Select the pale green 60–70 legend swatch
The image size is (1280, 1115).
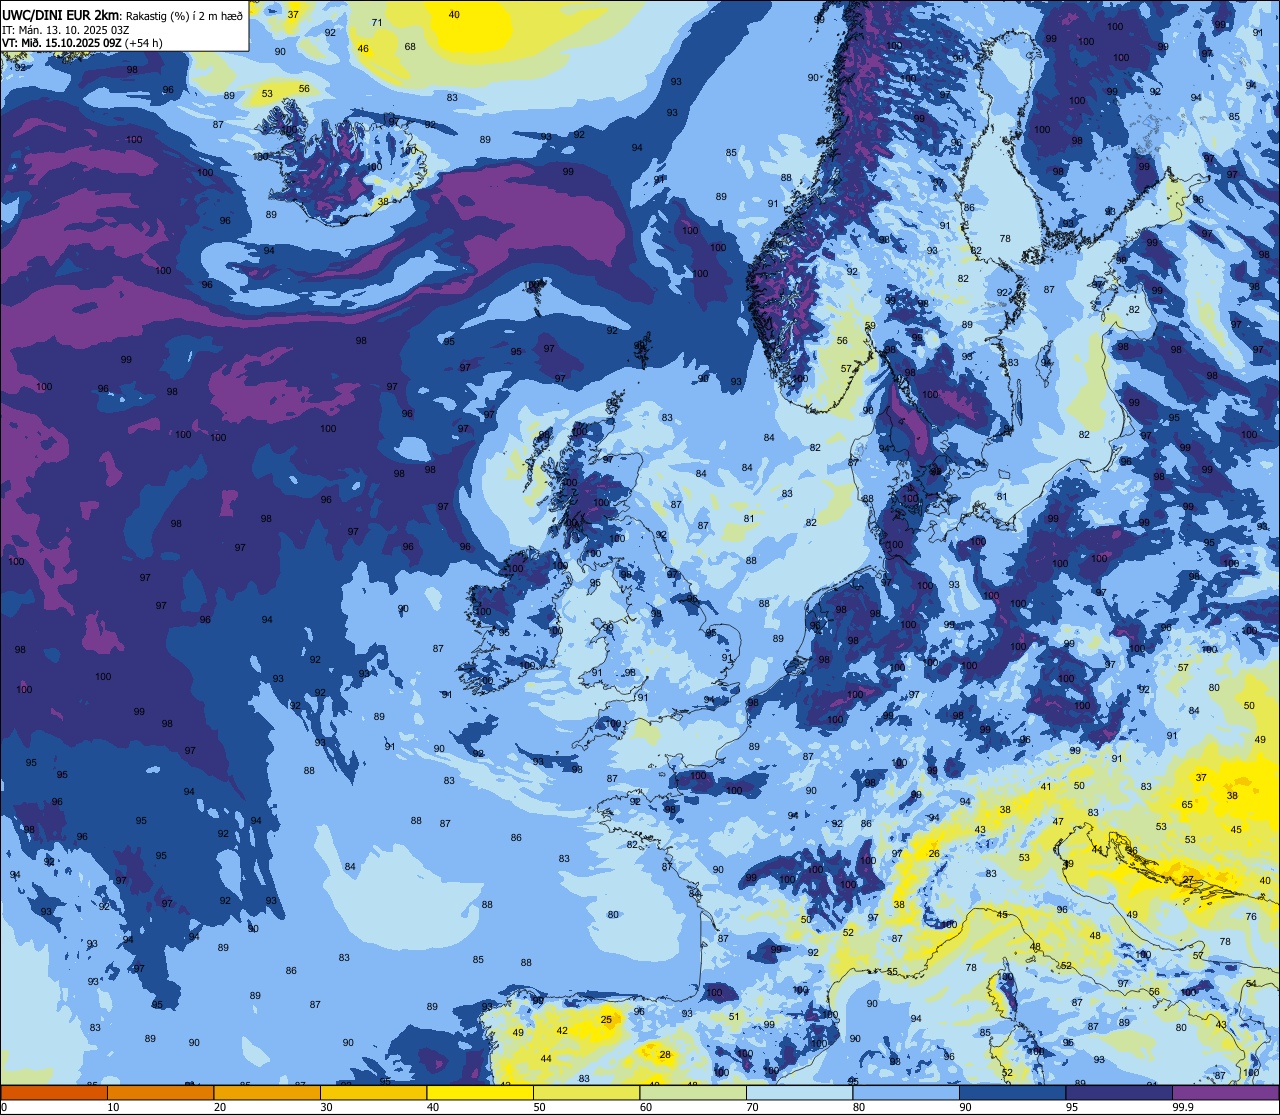[x=693, y=1092]
